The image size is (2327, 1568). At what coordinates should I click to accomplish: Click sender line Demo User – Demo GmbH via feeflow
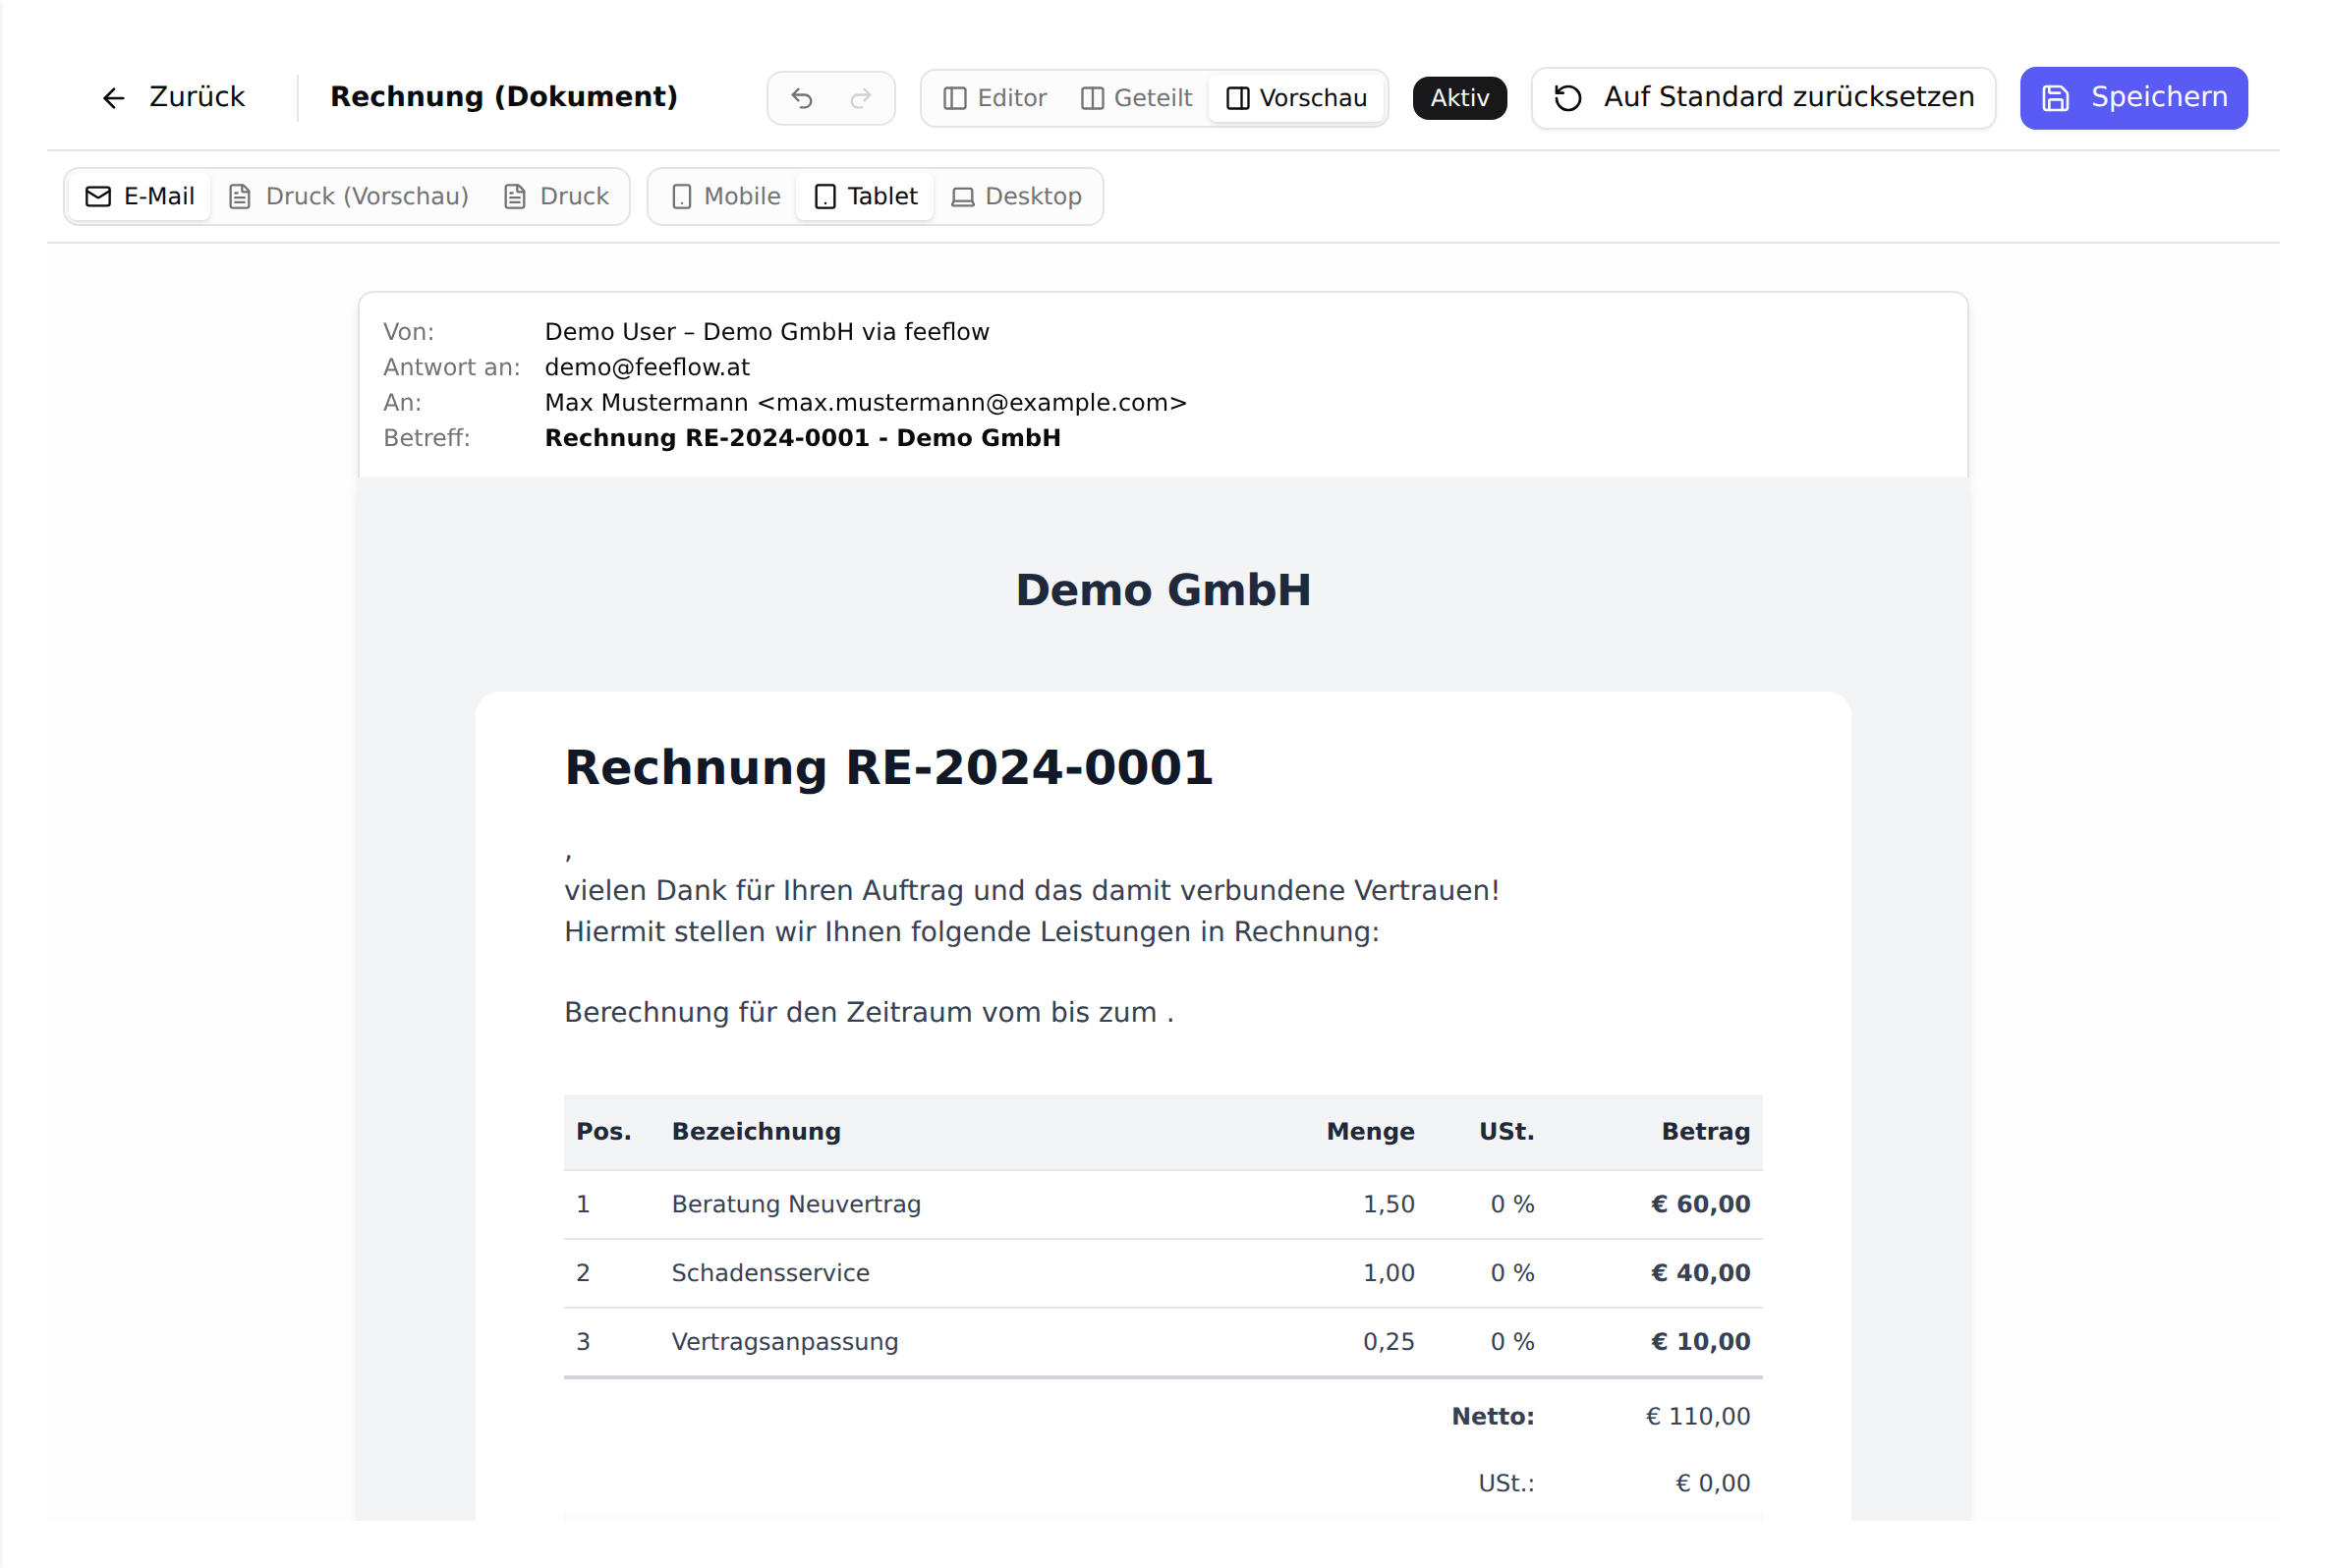point(767,332)
